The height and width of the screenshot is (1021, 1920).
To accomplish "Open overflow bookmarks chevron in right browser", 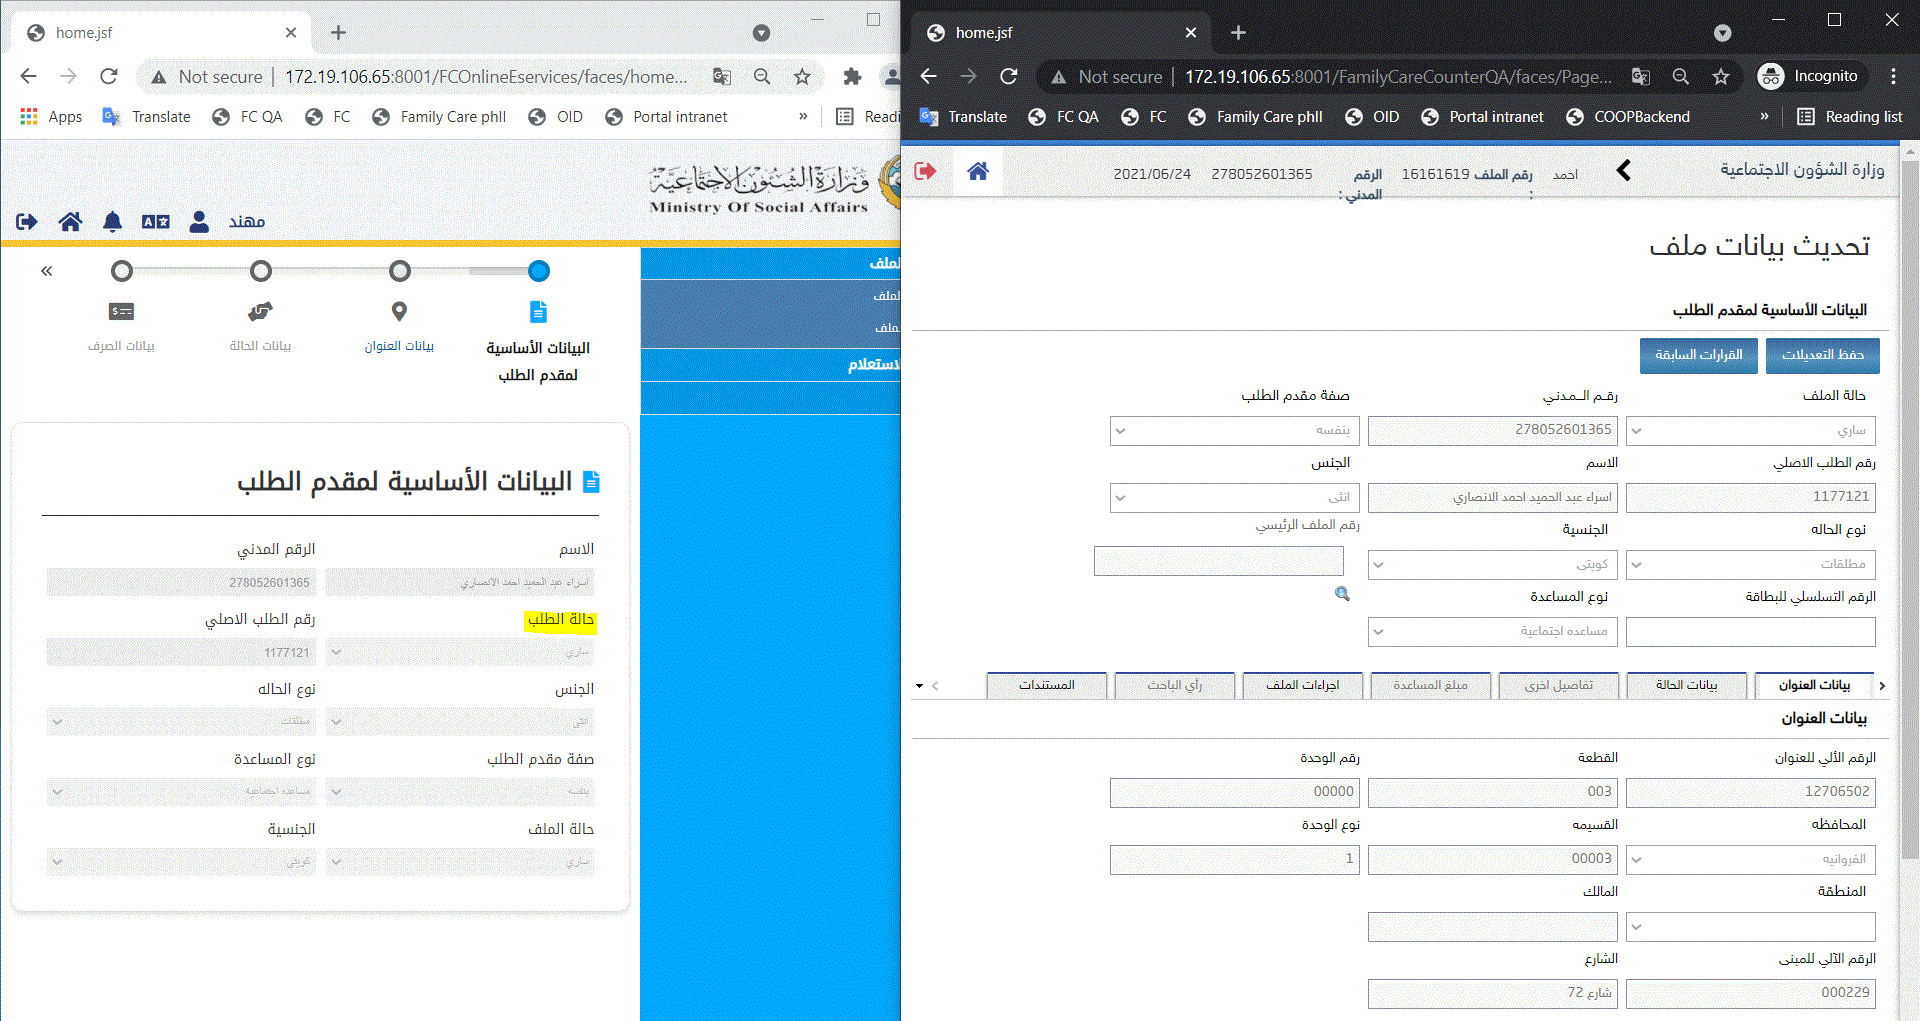I will [1765, 117].
